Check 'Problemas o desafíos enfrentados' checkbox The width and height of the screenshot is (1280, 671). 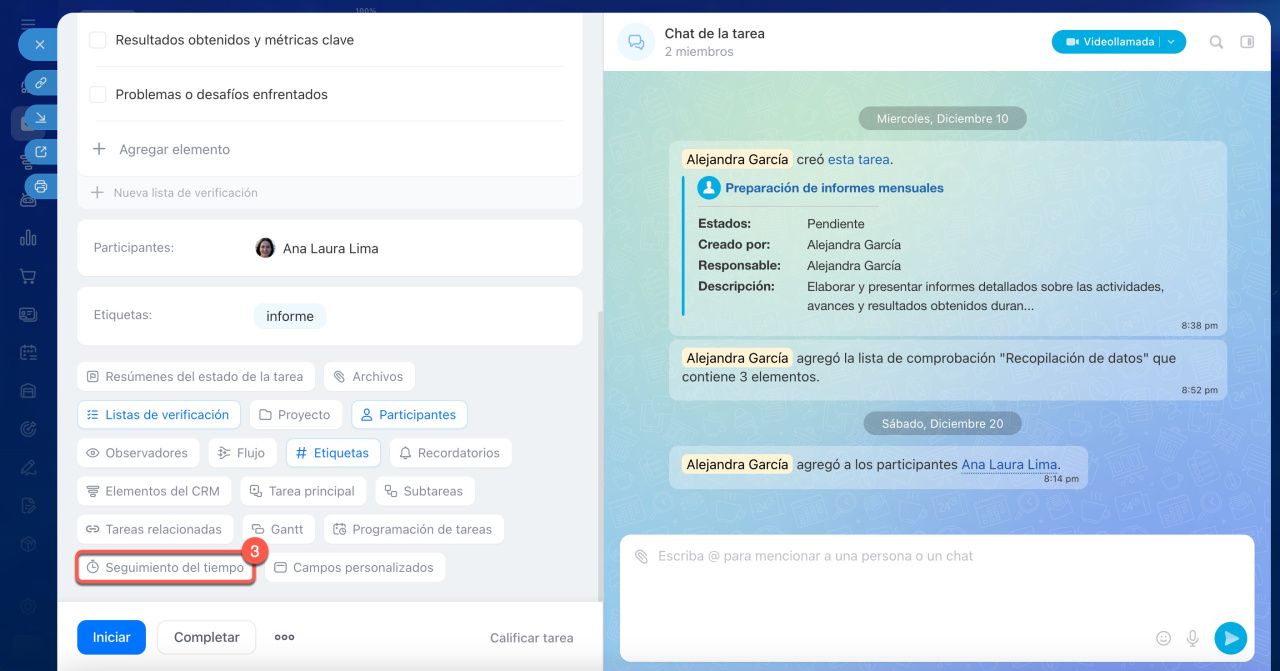click(98, 94)
